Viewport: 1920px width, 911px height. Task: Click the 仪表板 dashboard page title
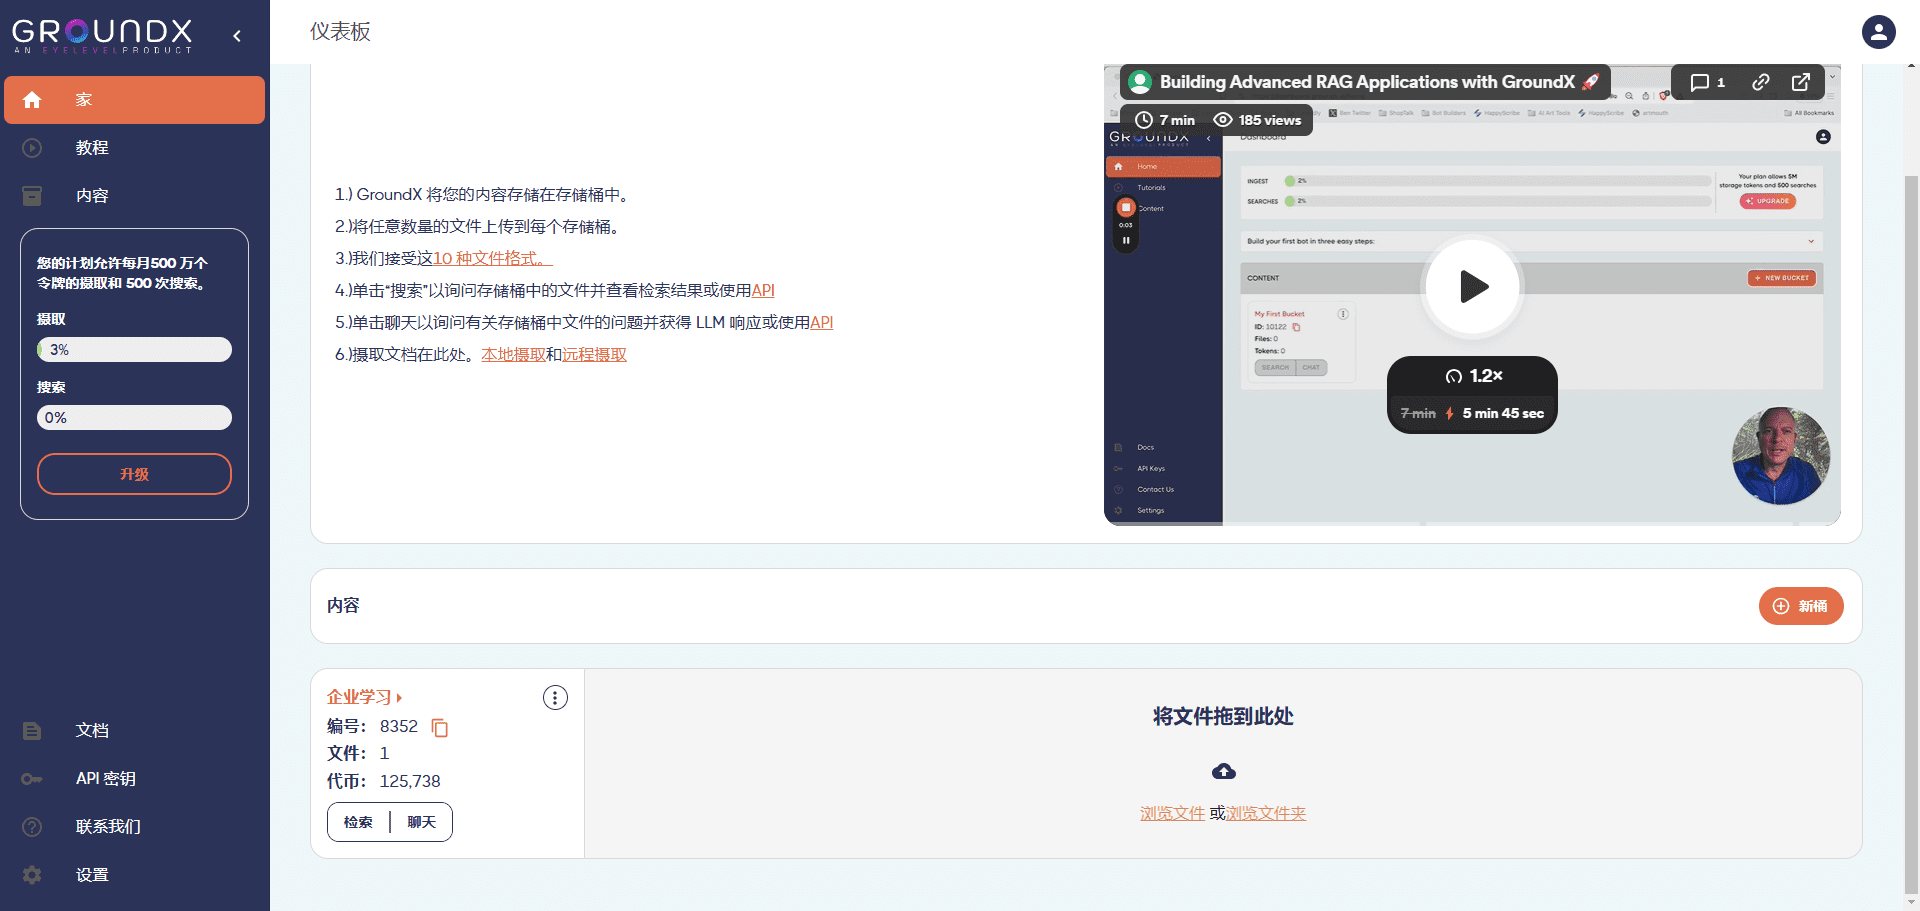click(340, 32)
